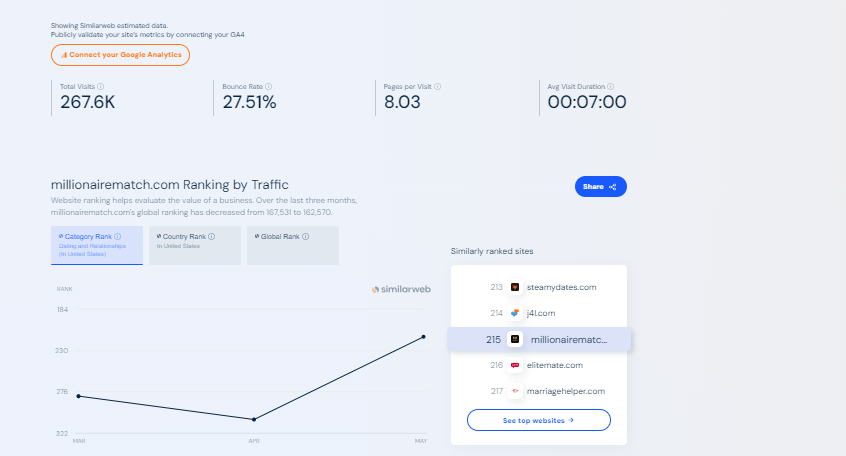This screenshot has width=846, height=456.
Task: Select the April data point on chart
Action: [x=253, y=419]
